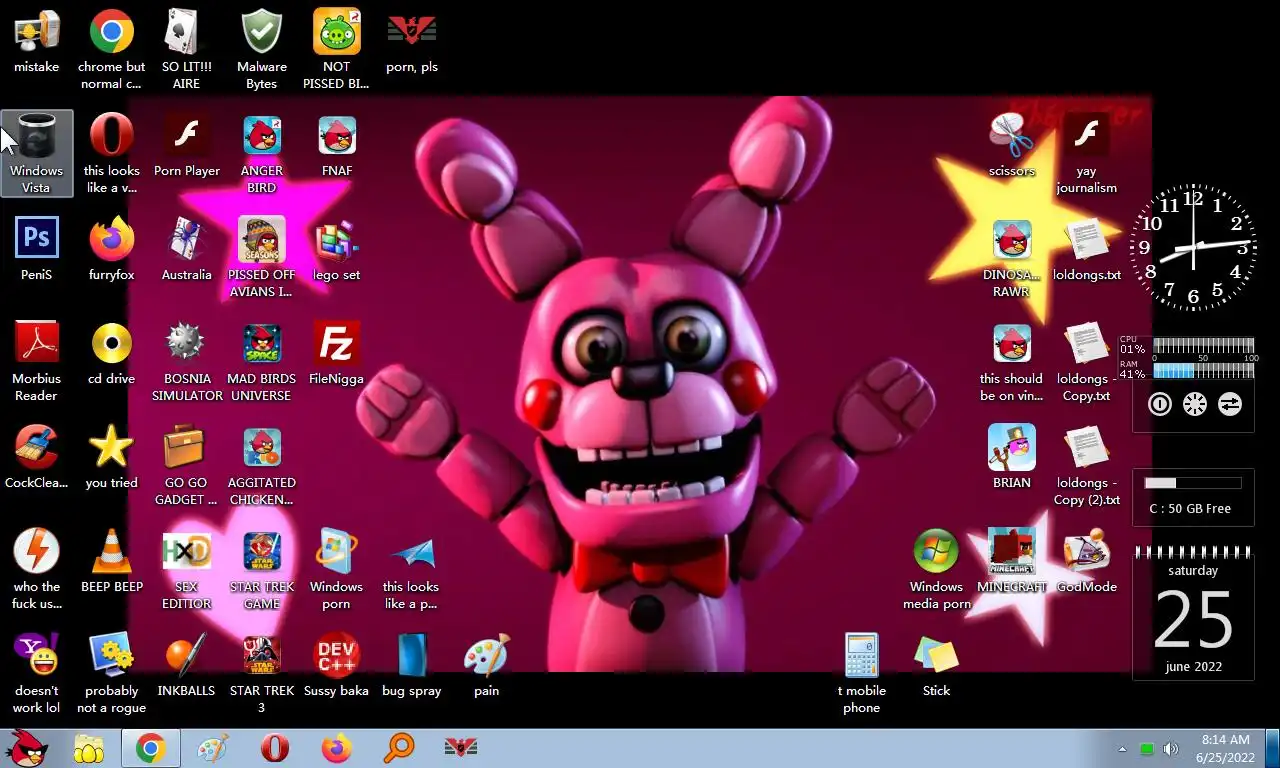Open the 'BRIAN' bird icon

[1012, 456]
